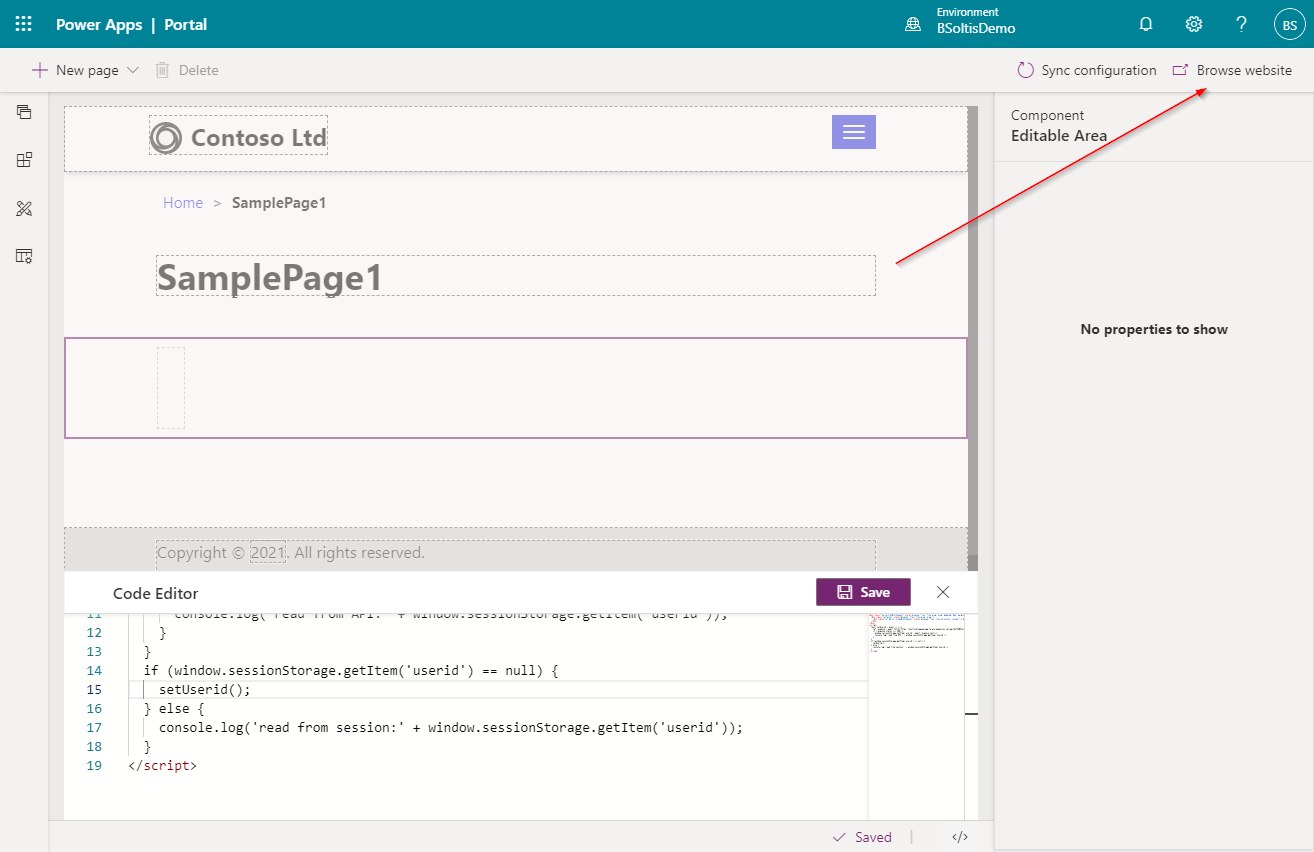Image resolution: width=1314 pixels, height=852 pixels.
Task: Click the Editable Area component heading
Action: [x=1059, y=135]
